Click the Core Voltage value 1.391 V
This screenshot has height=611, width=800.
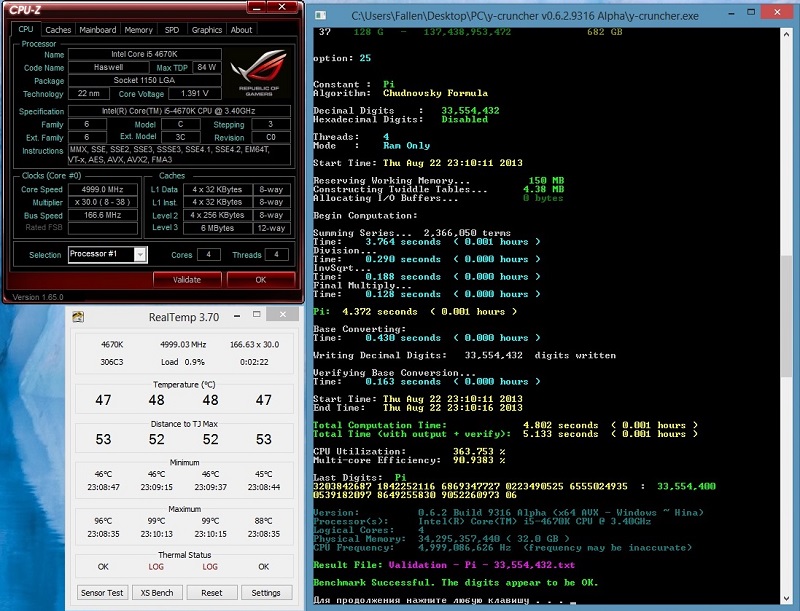coord(194,94)
